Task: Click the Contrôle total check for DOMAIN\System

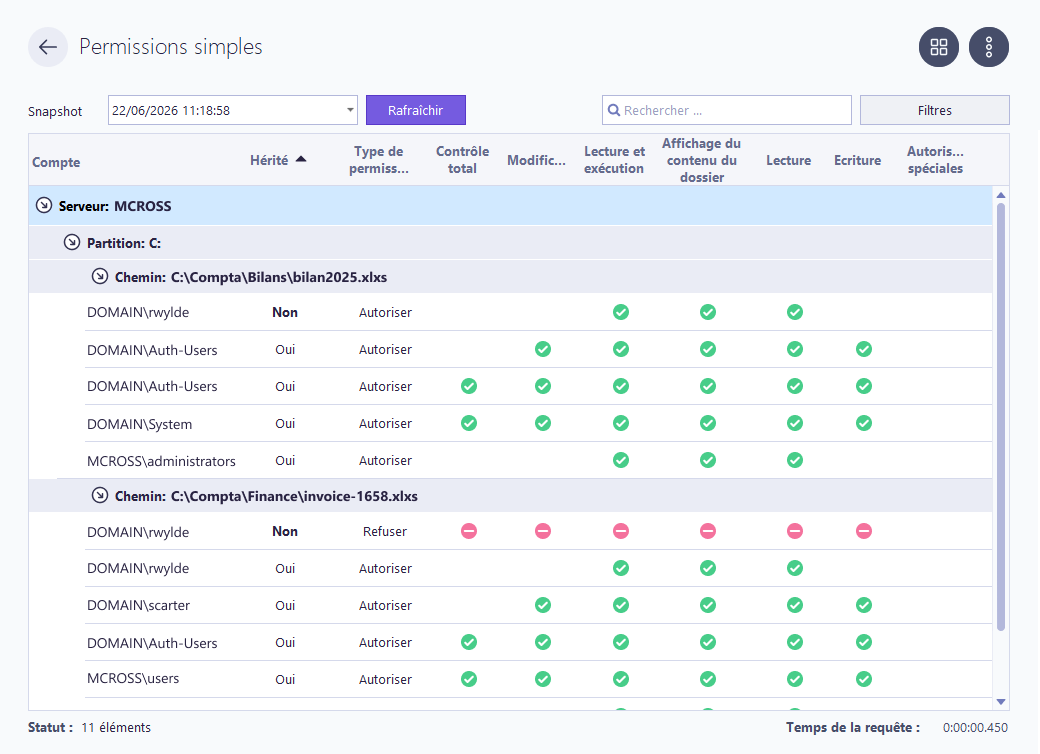Action: point(469,423)
